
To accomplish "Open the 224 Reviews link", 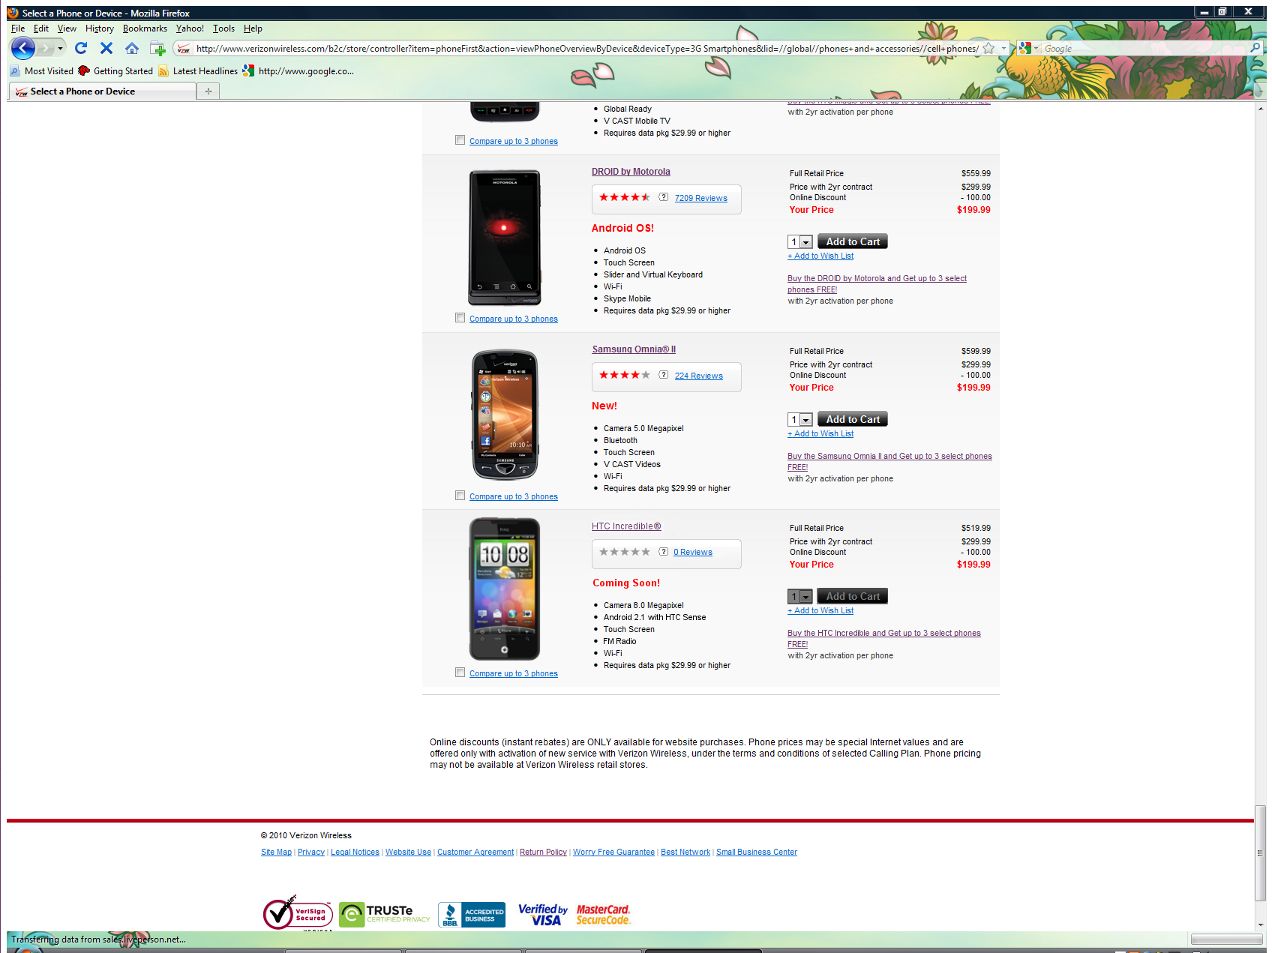I will (x=699, y=376).
